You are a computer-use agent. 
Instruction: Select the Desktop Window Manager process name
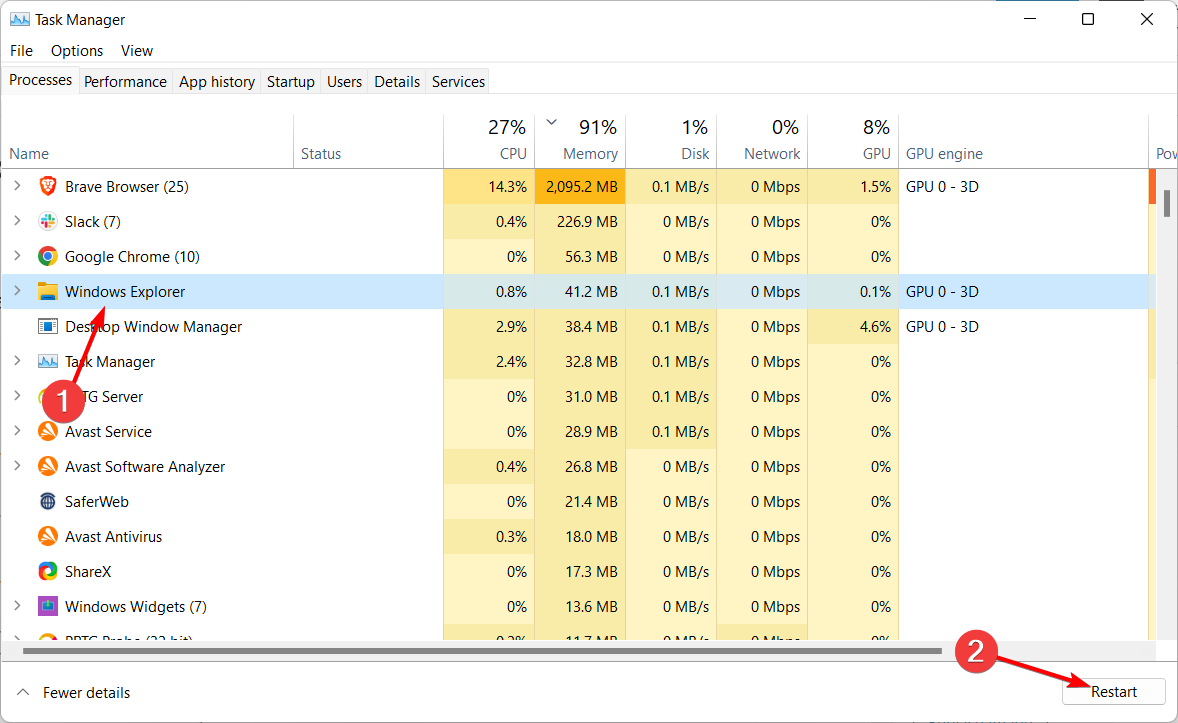(x=153, y=326)
